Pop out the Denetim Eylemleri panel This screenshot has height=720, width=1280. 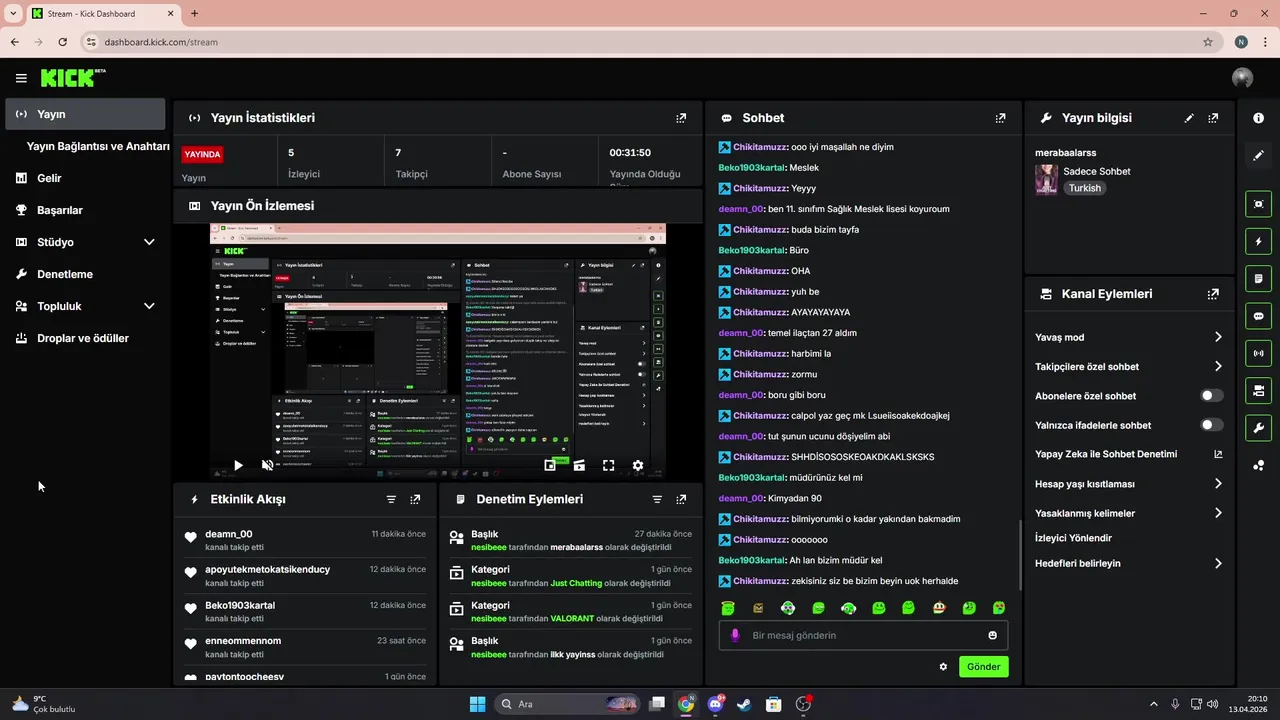pyautogui.click(x=681, y=499)
